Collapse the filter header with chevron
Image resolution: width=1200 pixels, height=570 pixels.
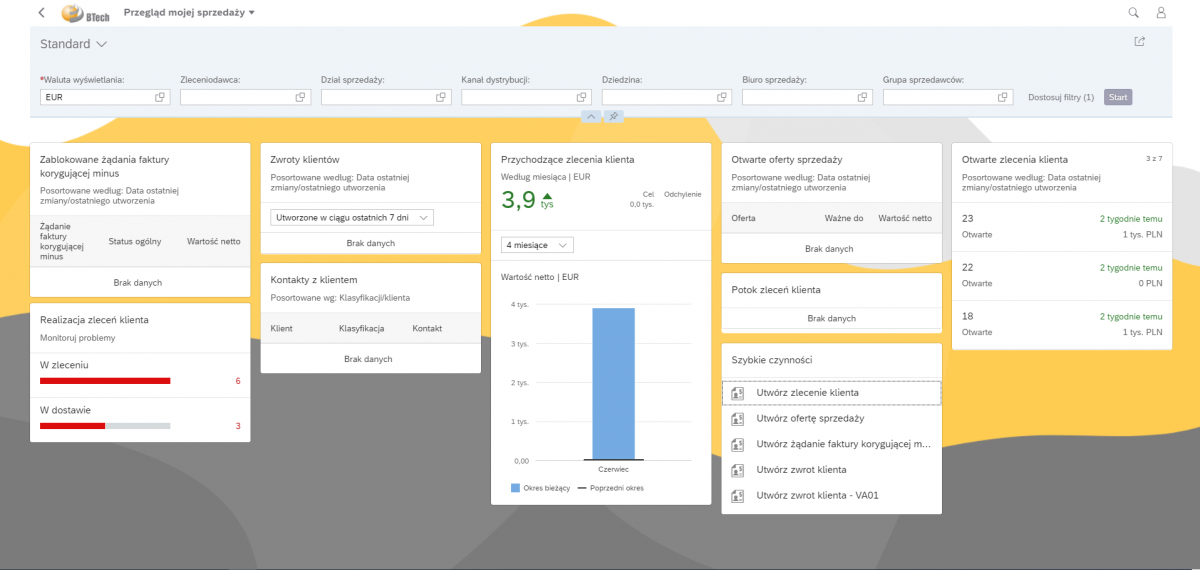[x=590, y=117]
